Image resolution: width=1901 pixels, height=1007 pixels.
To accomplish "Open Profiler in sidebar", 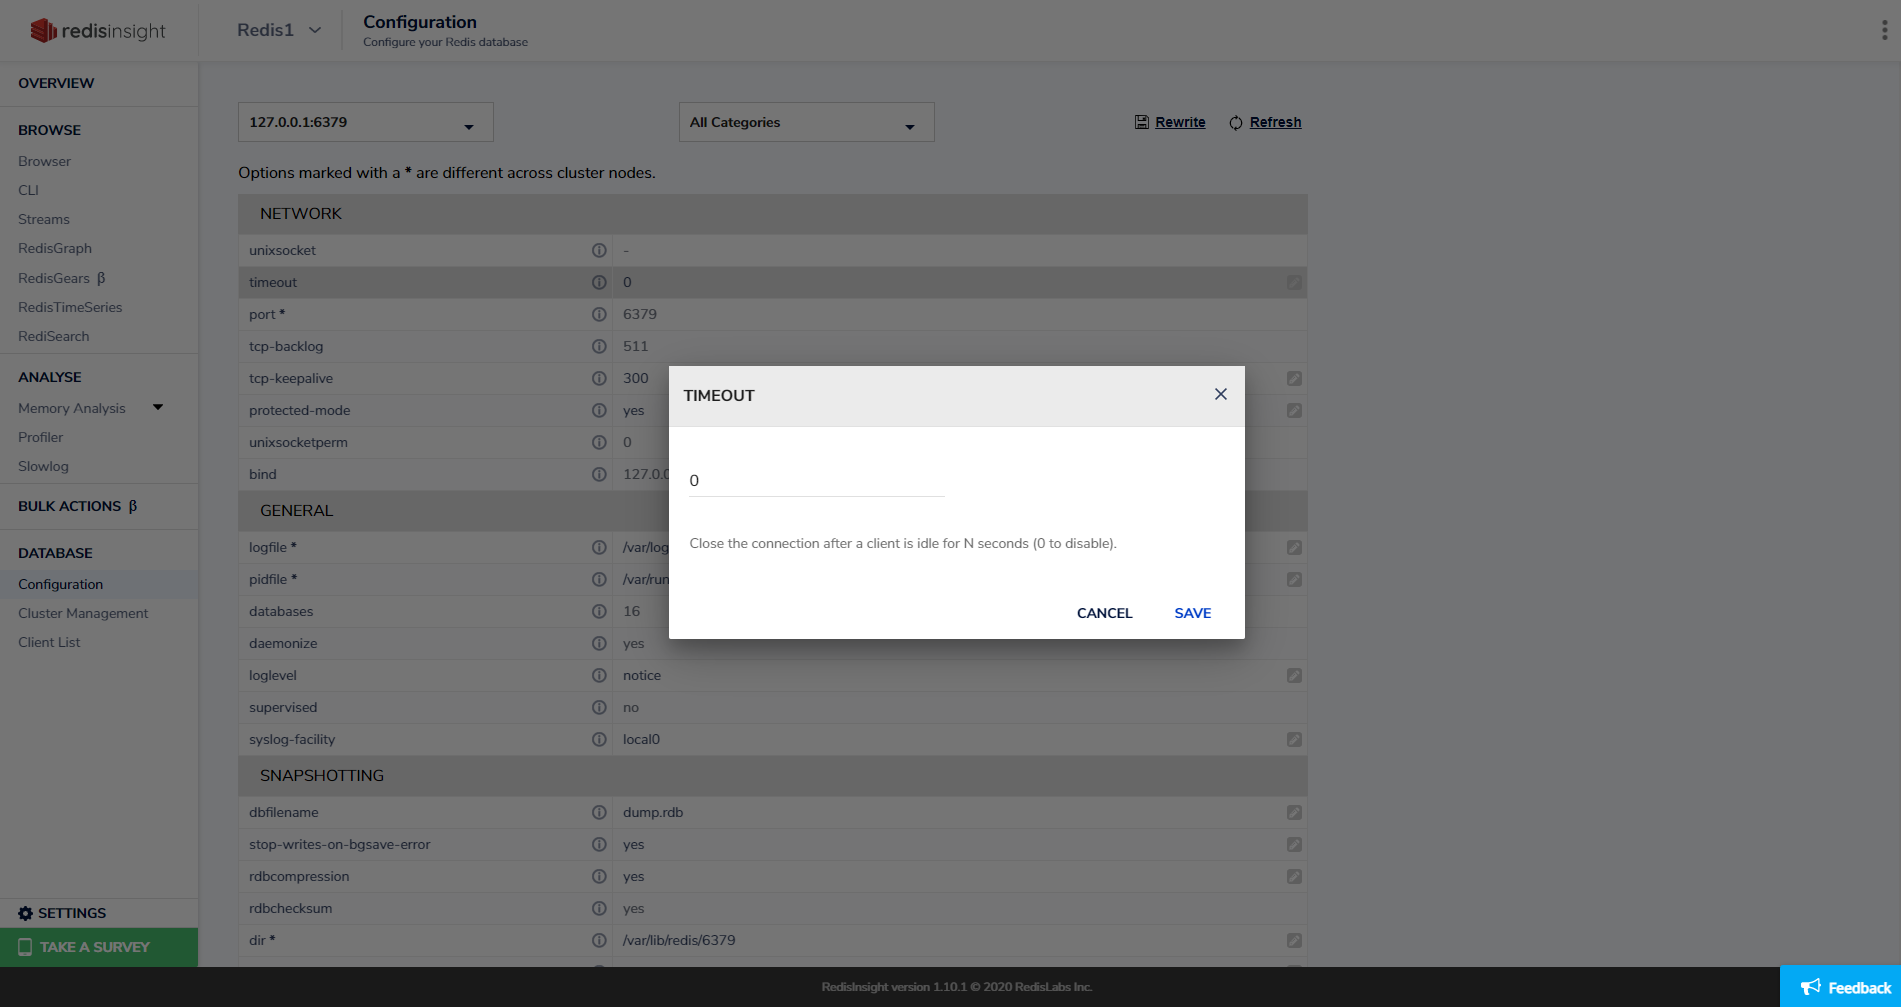I will click(40, 437).
